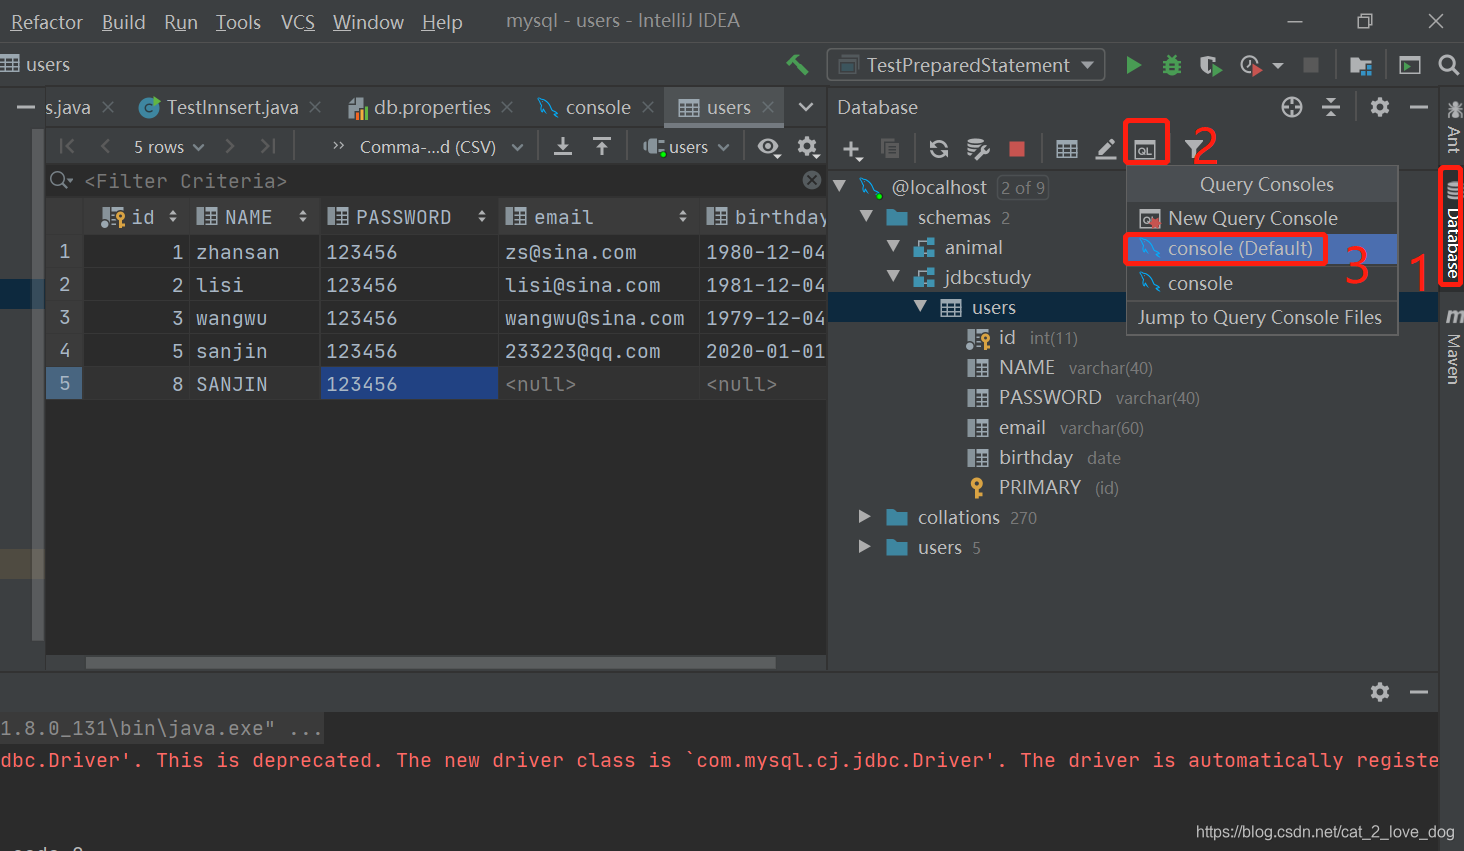The height and width of the screenshot is (851, 1464).
Task: Click the add data source plus icon
Action: pyautogui.click(x=852, y=149)
